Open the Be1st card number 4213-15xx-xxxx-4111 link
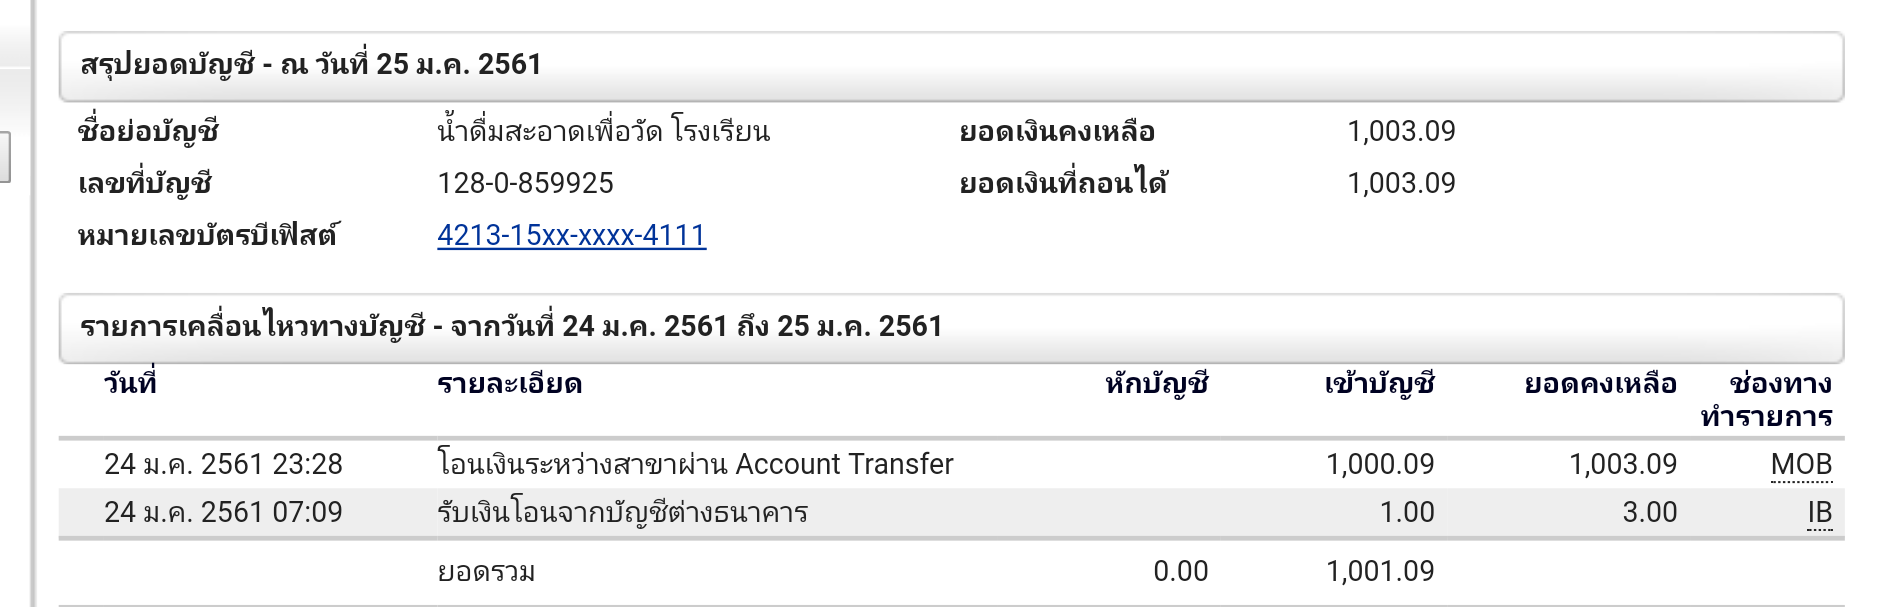The width and height of the screenshot is (1879, 607). 571,235
